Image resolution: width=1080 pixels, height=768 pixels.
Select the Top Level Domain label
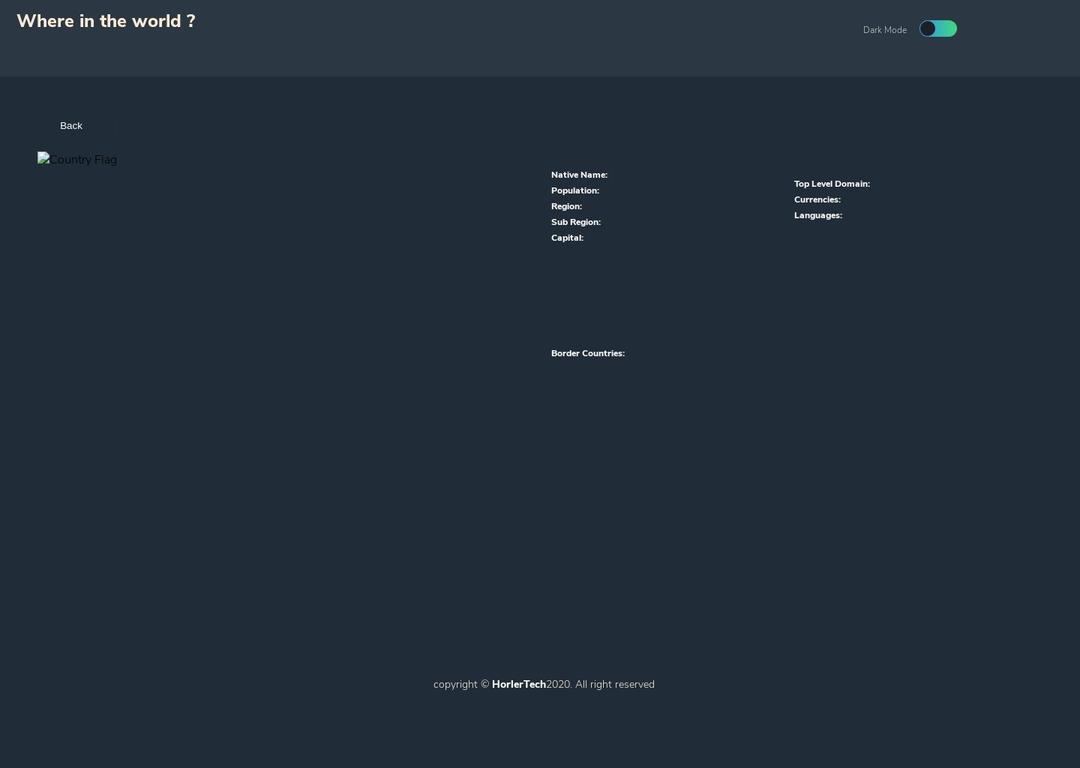(x=830, y=183)
